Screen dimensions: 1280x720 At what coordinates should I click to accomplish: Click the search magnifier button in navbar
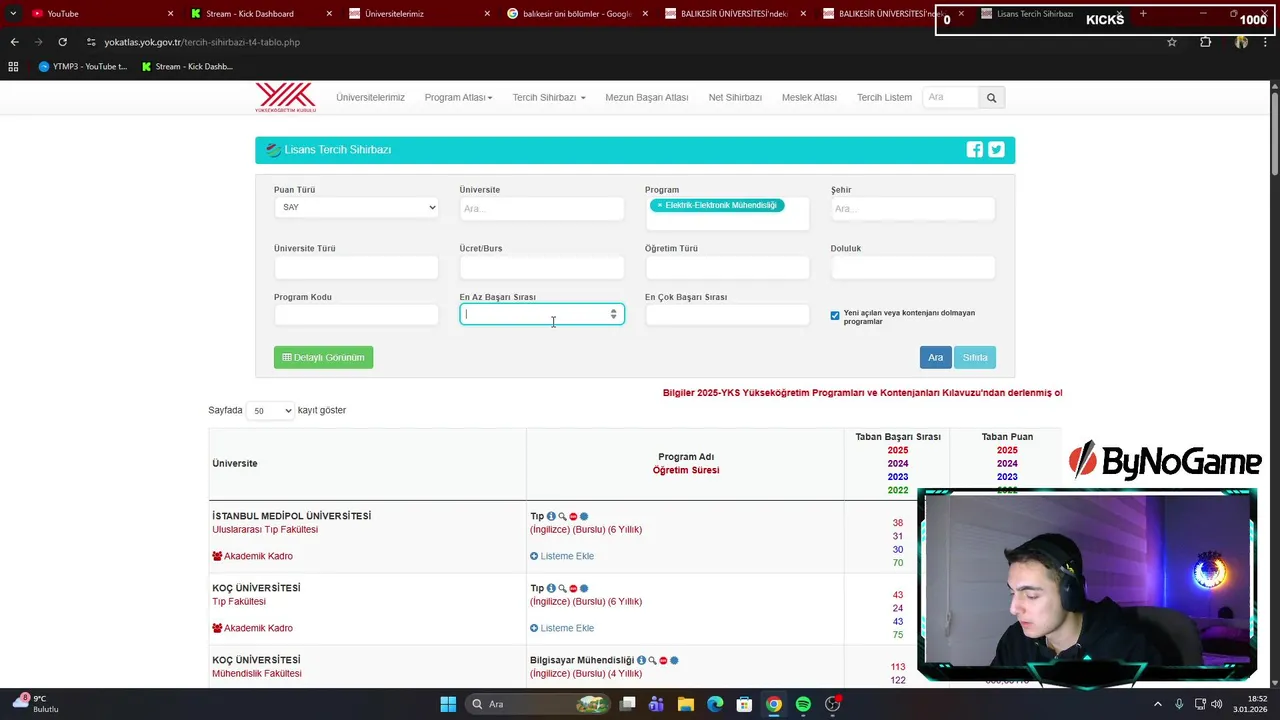pos(991,98)
